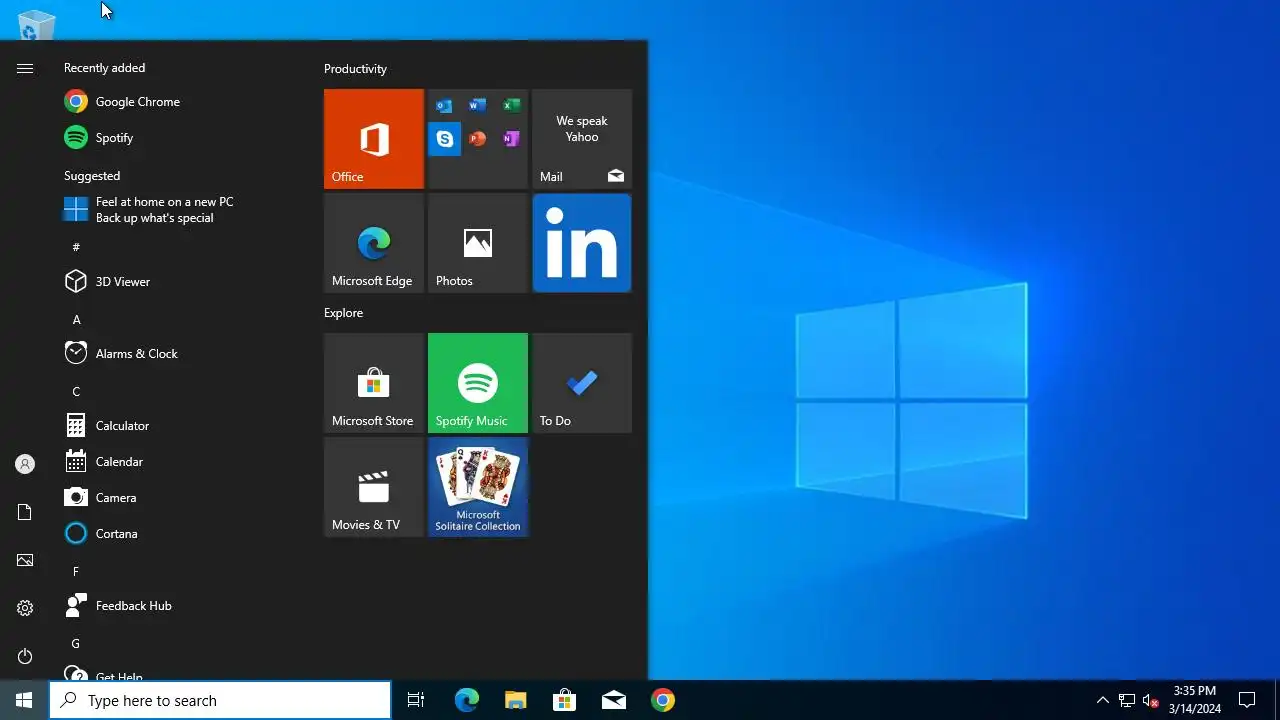The width and height of the screenshot is (1280, 720).
Task: Open the LinkedIn tile
Action: pos(582,243)
